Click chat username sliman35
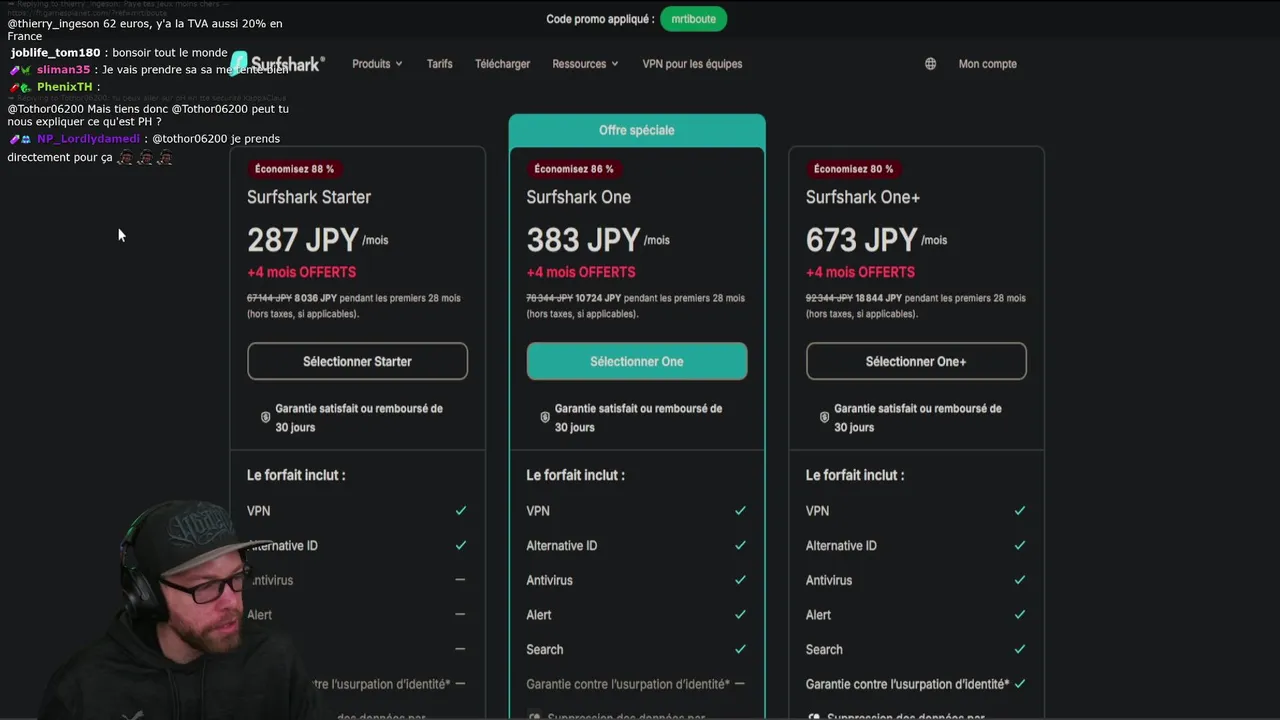Viewport: 1280px width, 720px height. 63,70
